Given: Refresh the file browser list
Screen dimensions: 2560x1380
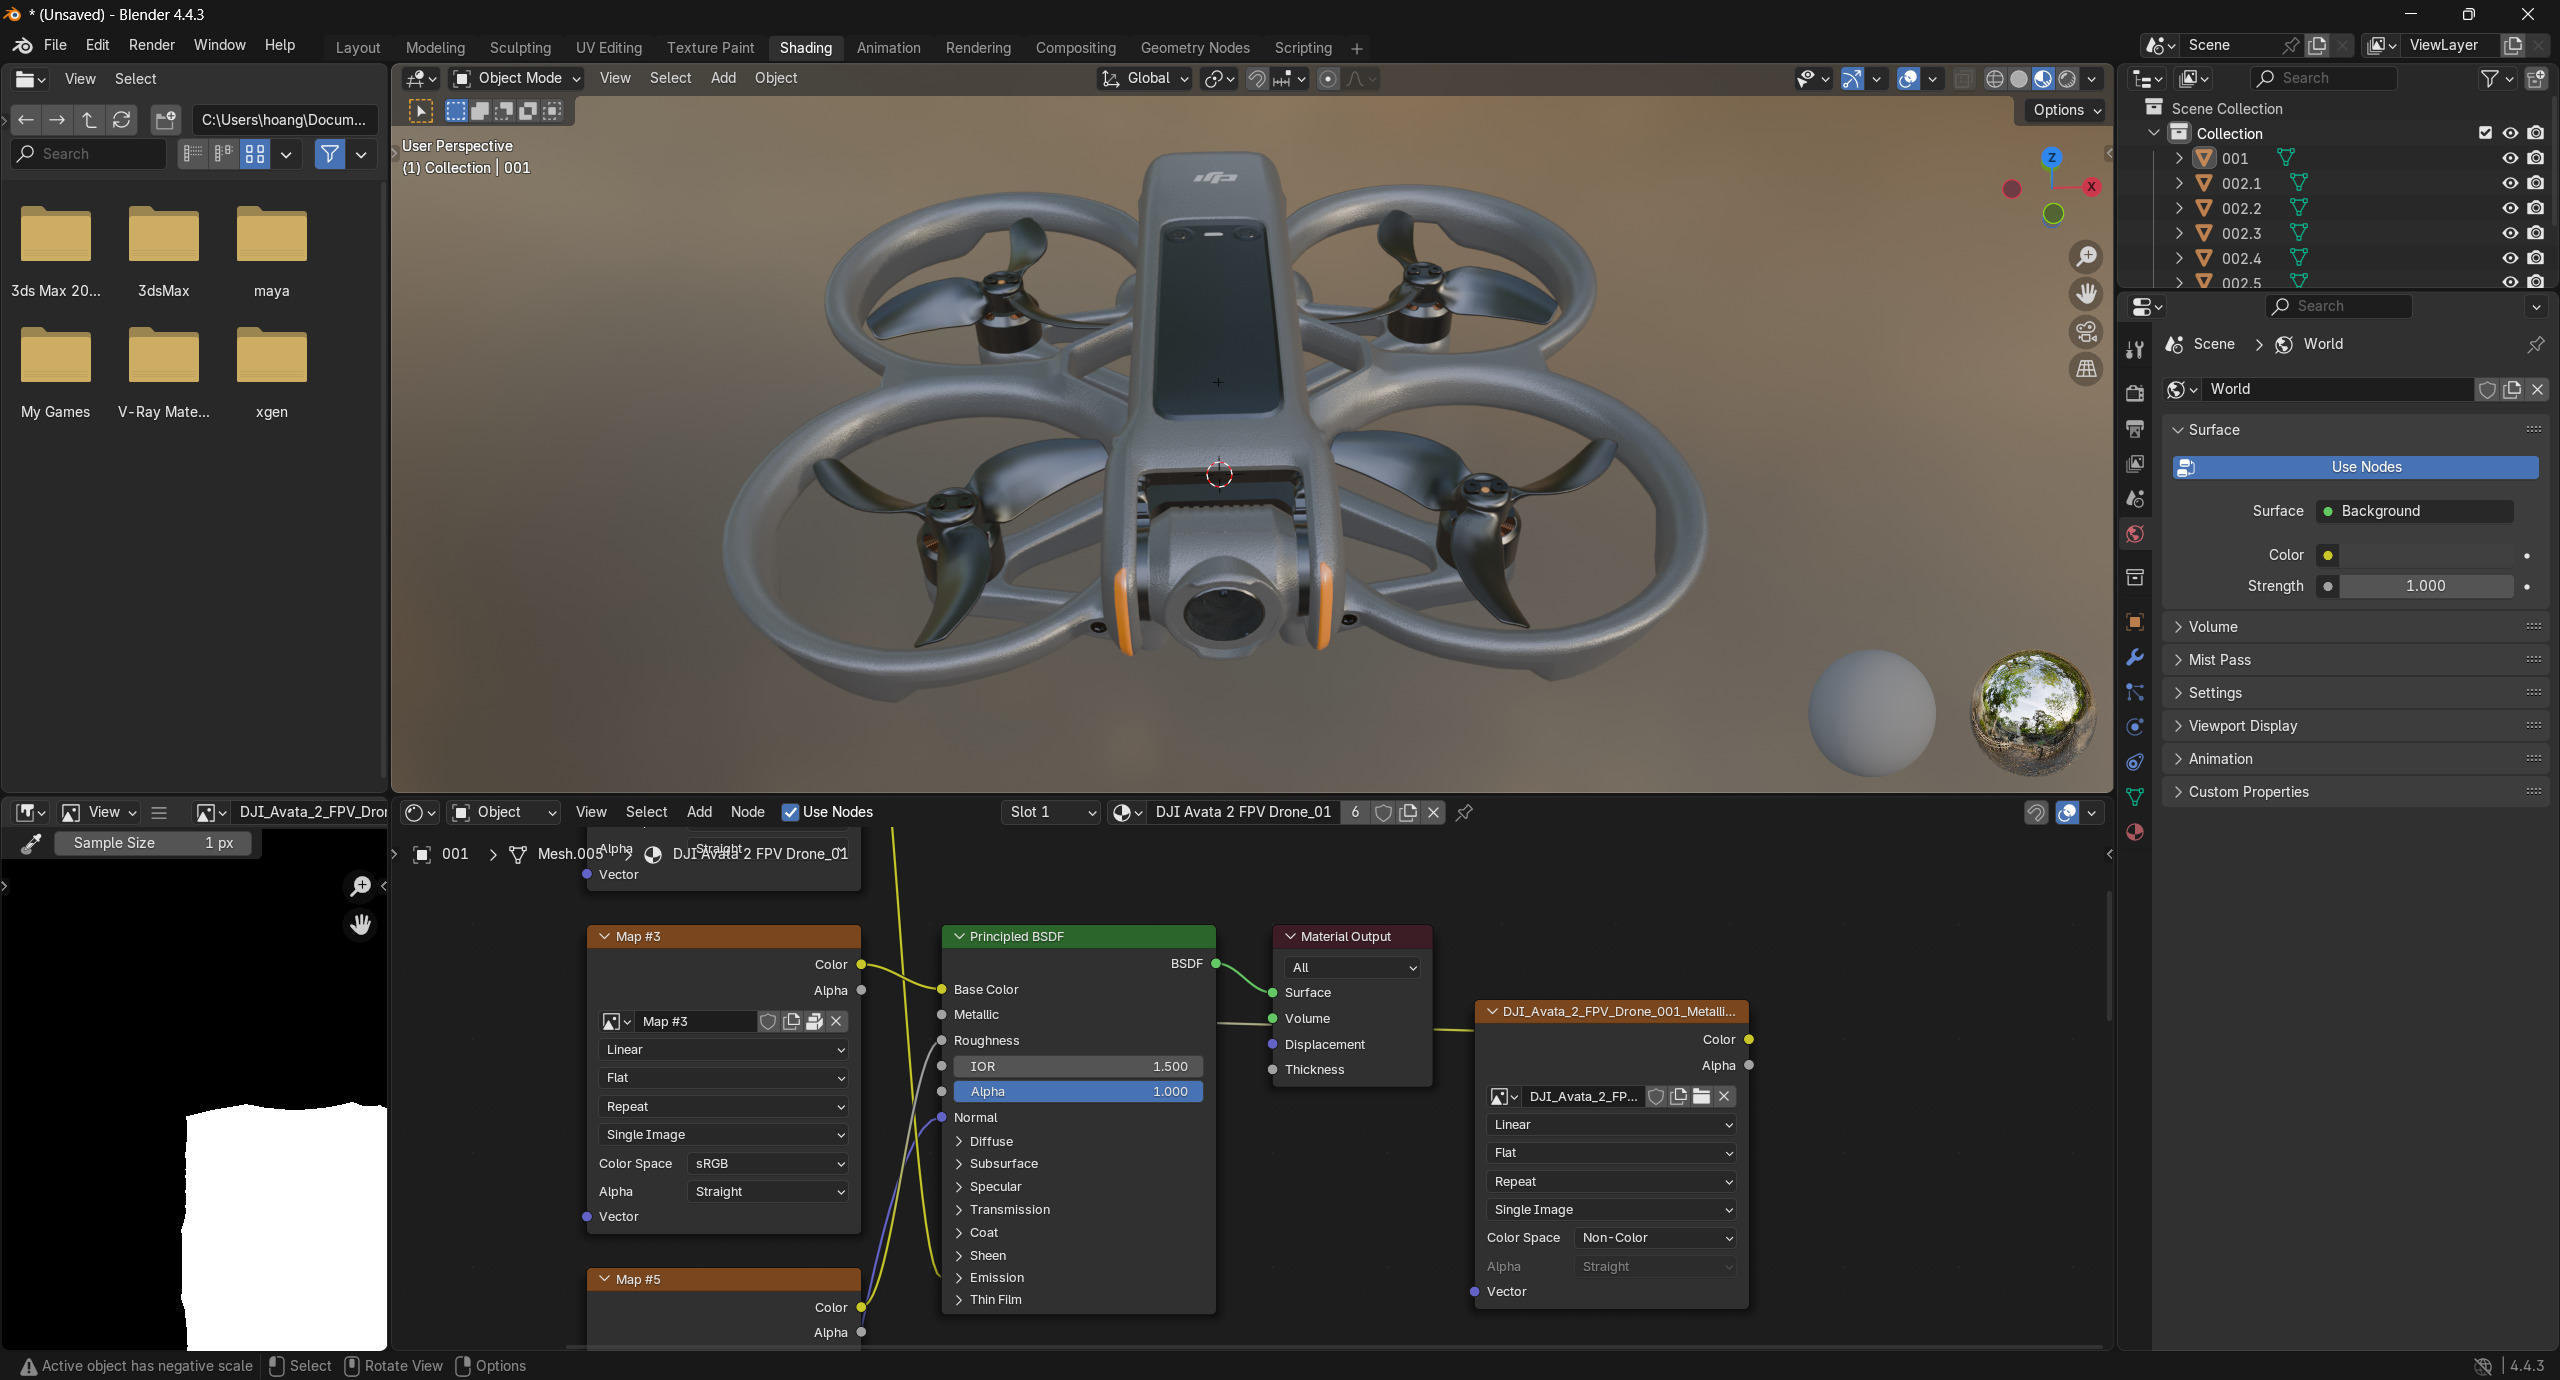Looking at the screenshot, I should (121, 120).
